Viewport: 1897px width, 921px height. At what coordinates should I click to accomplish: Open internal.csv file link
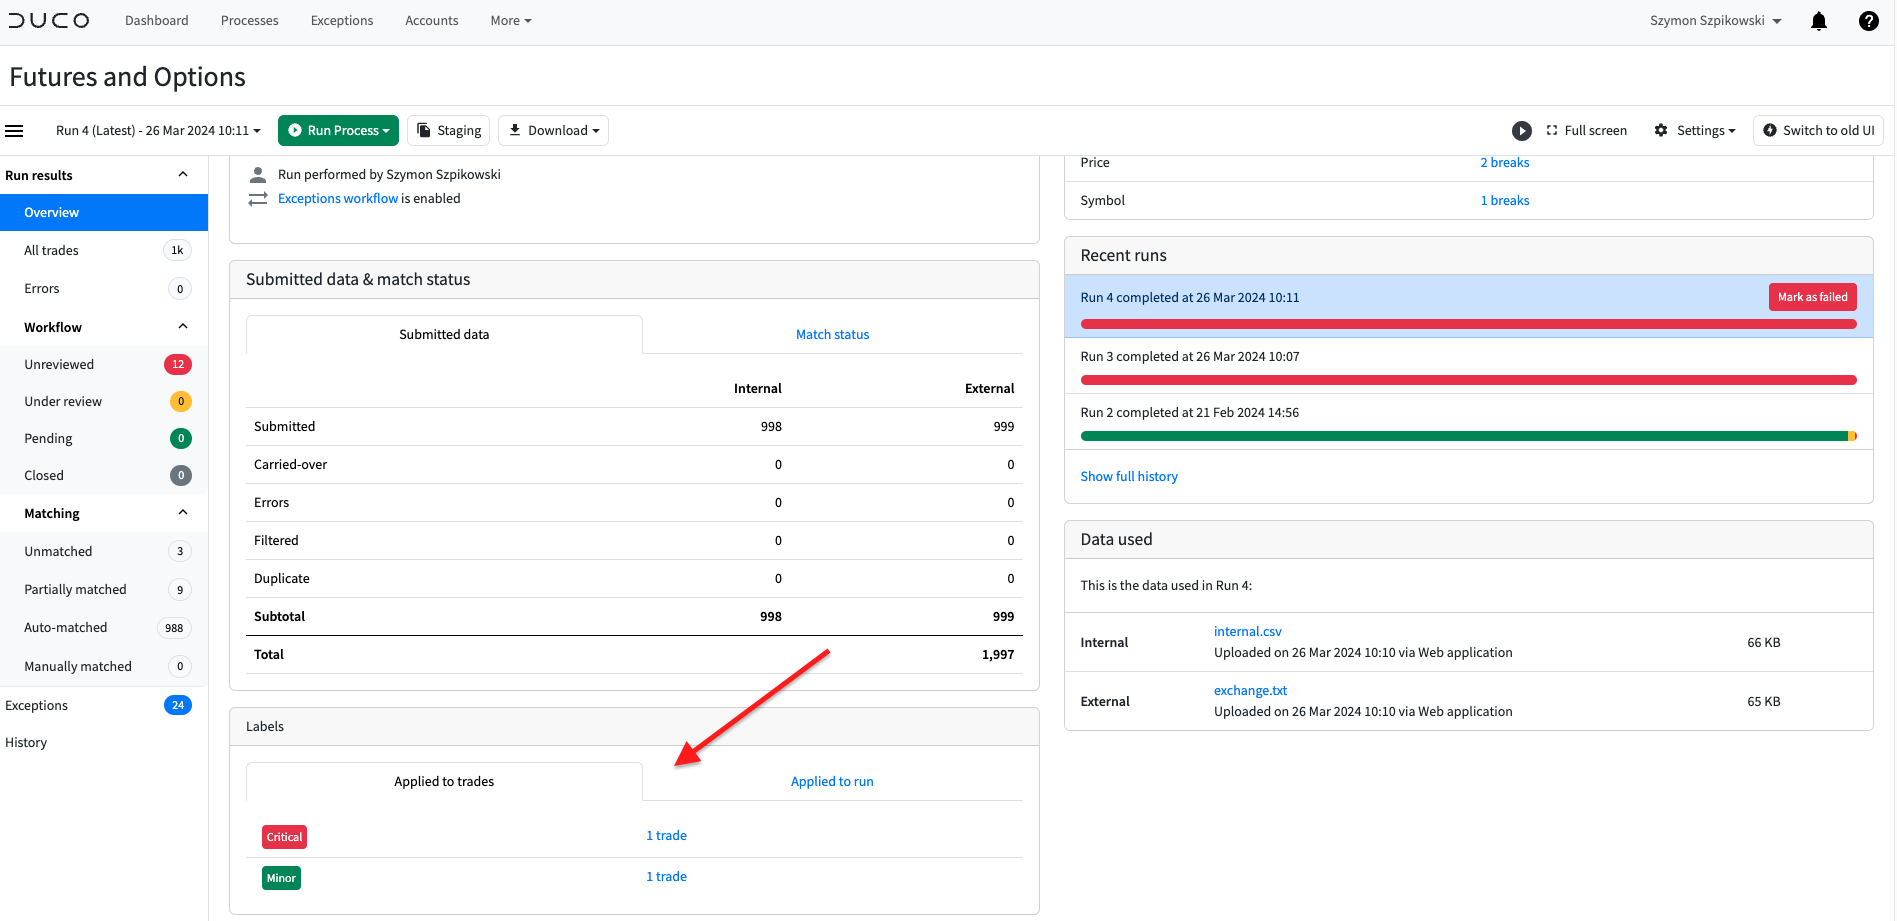[1248, 632]
